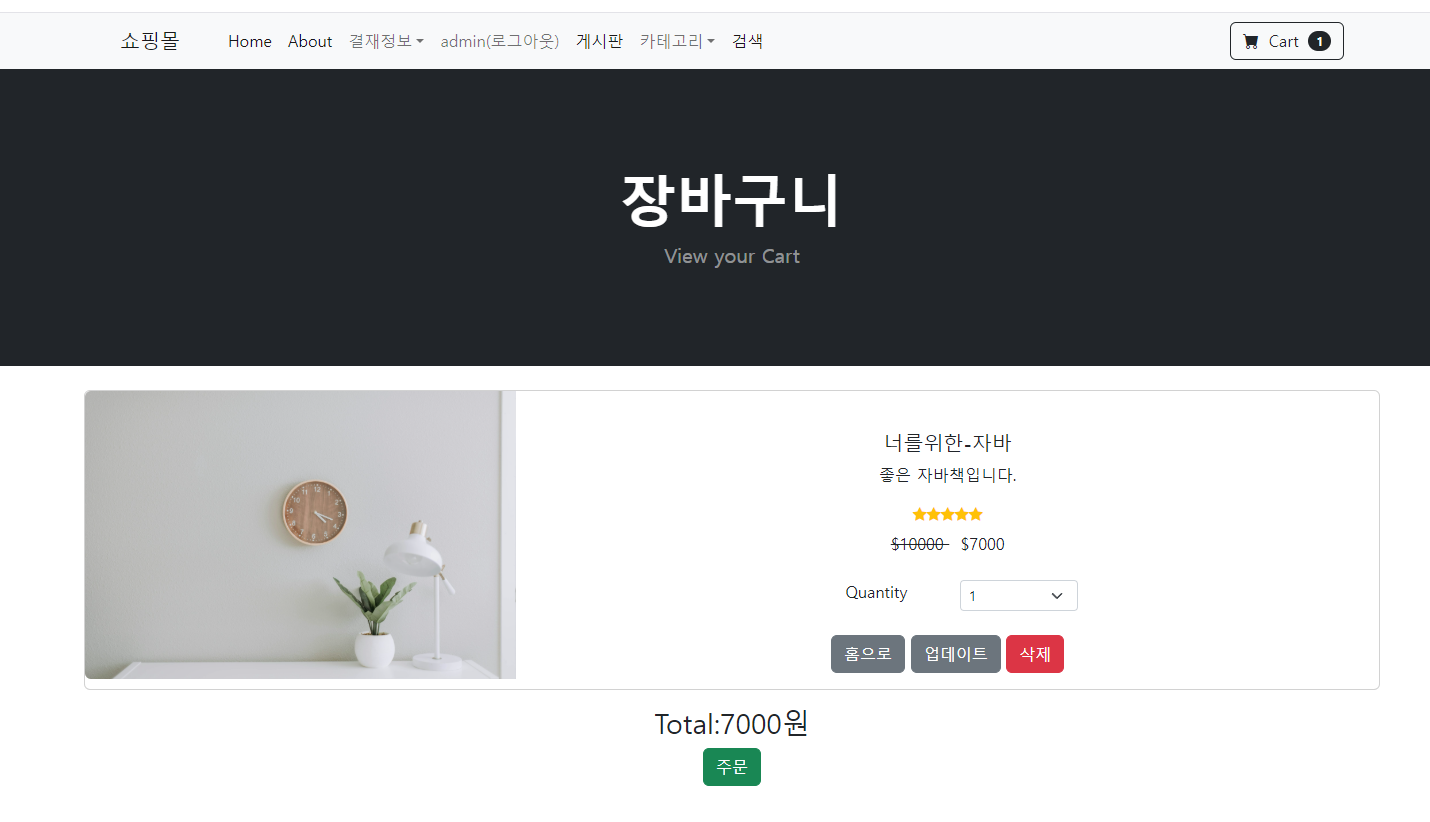Click the gold star rating icons
This screenshot has height=822, width=1430.
[948, 514]
